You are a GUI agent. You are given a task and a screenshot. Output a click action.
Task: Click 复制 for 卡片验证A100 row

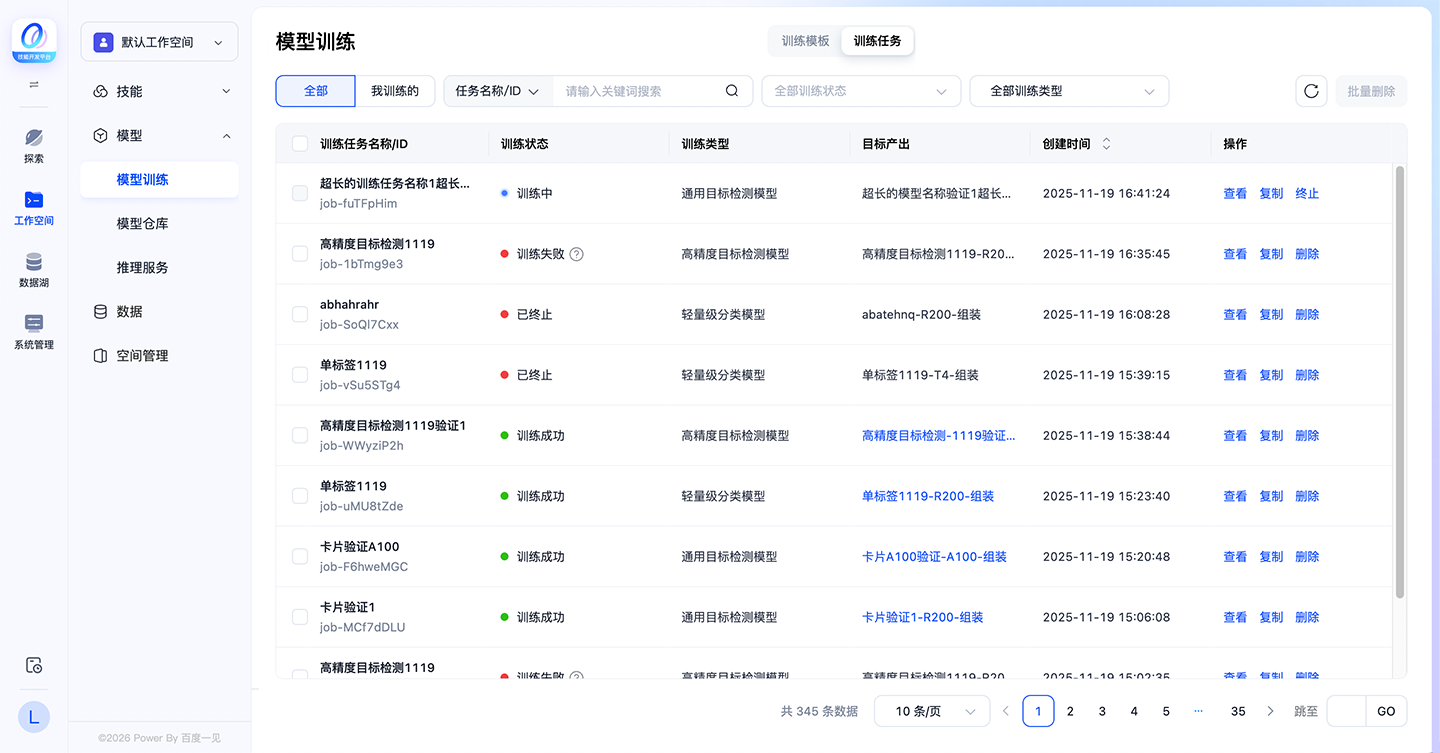tap(1271, 556)
